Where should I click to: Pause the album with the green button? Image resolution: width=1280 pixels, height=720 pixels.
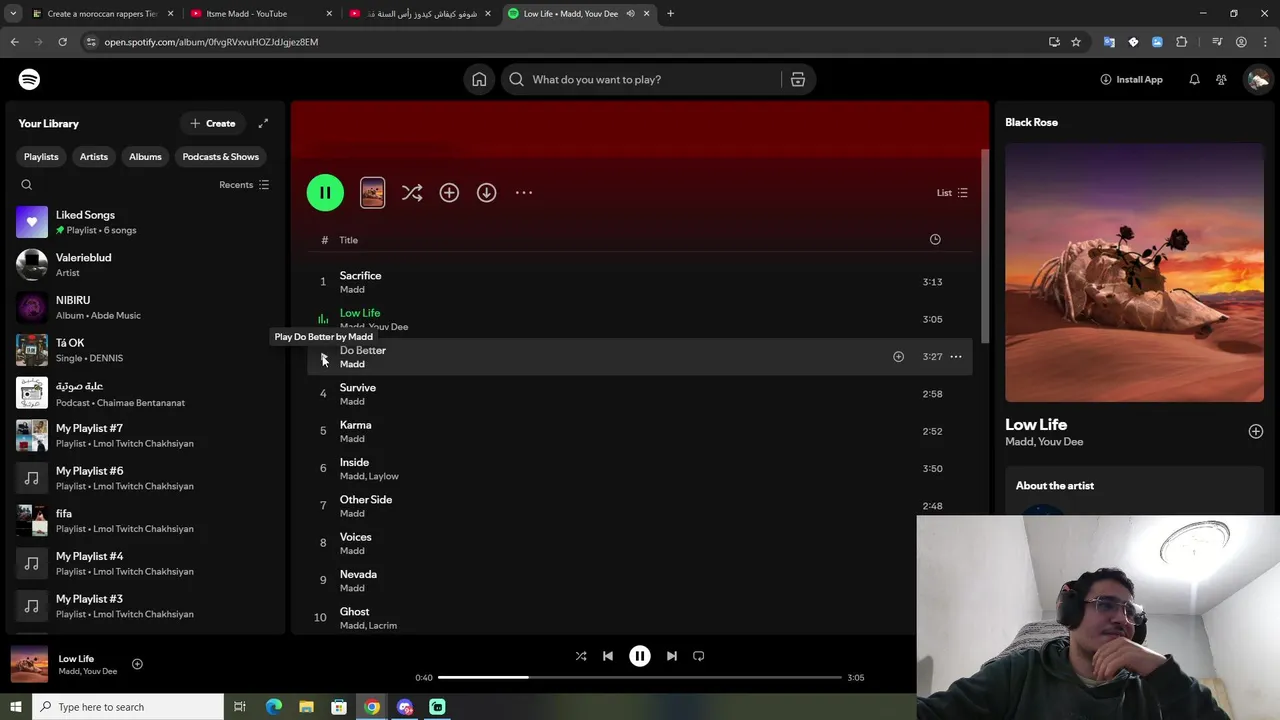pos(325,192)
